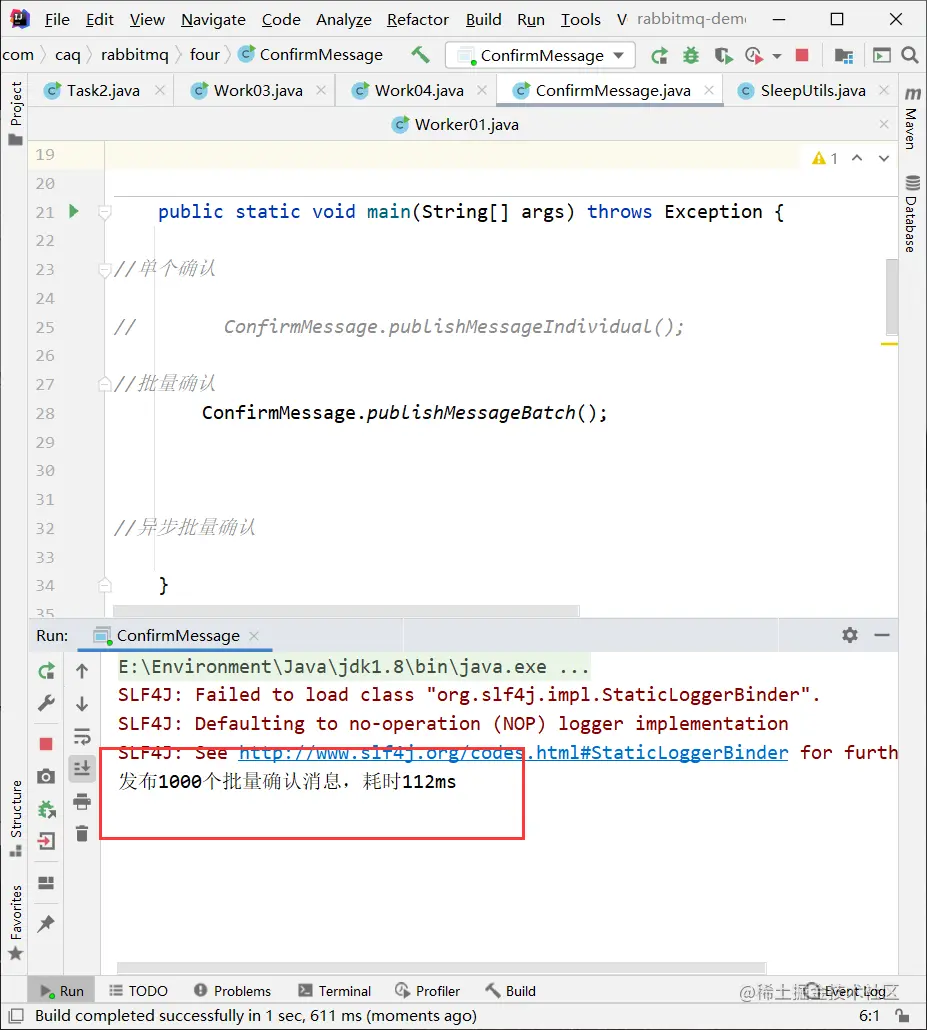Open the Structure side panel
Viewport: 927px width, 1030px height.
(15, 819)
